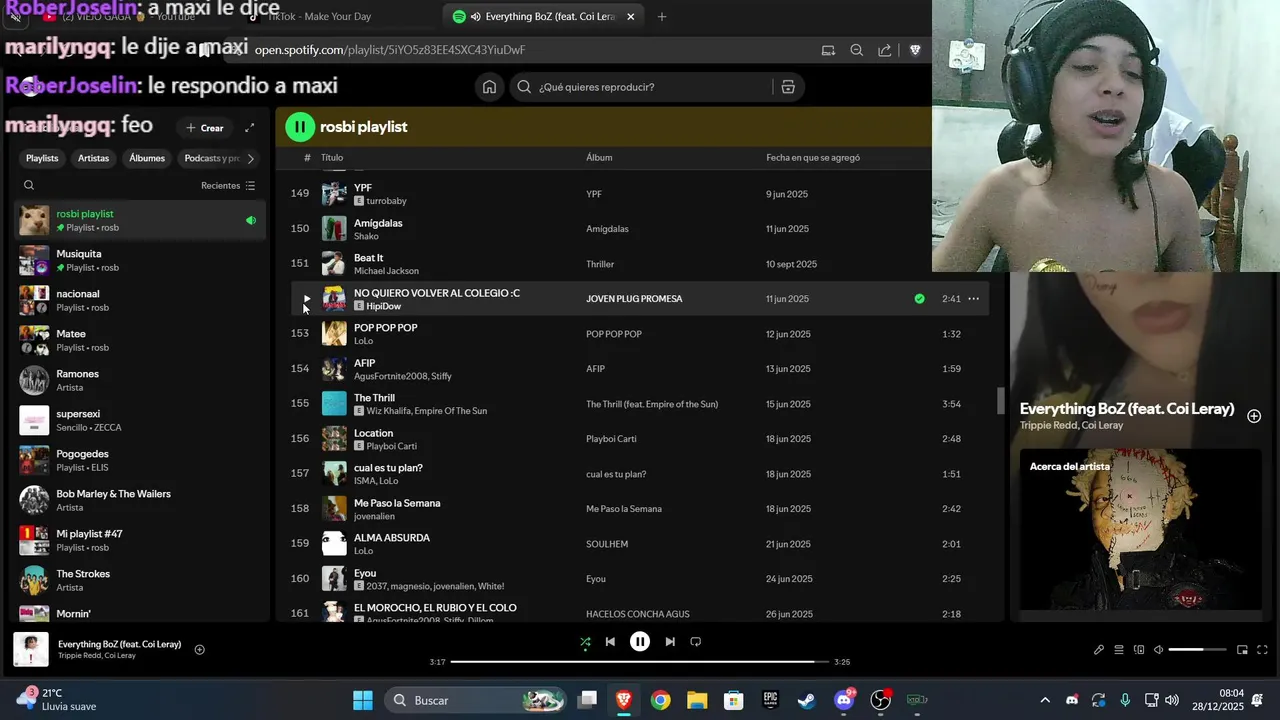Skip to next track
Viewport: 1280px width, 720px height.
point(670,642)
